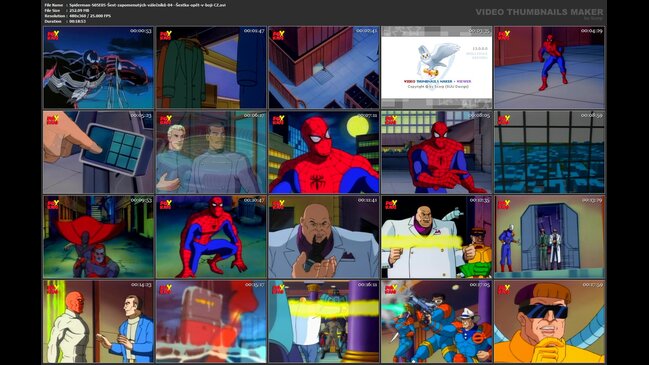This screenshot has width=649, height=365.
Task: Select the red caped figure thumbnail
Action: click(x=99, y=237)
